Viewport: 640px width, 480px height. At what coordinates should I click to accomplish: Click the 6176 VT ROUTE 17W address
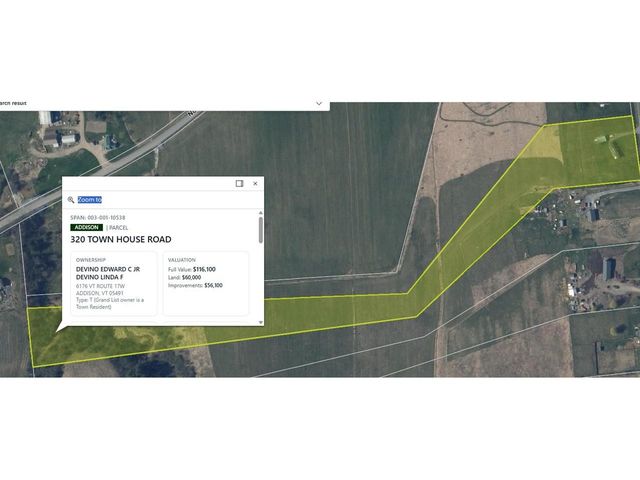pyautogui.click(x=100, y=286)
